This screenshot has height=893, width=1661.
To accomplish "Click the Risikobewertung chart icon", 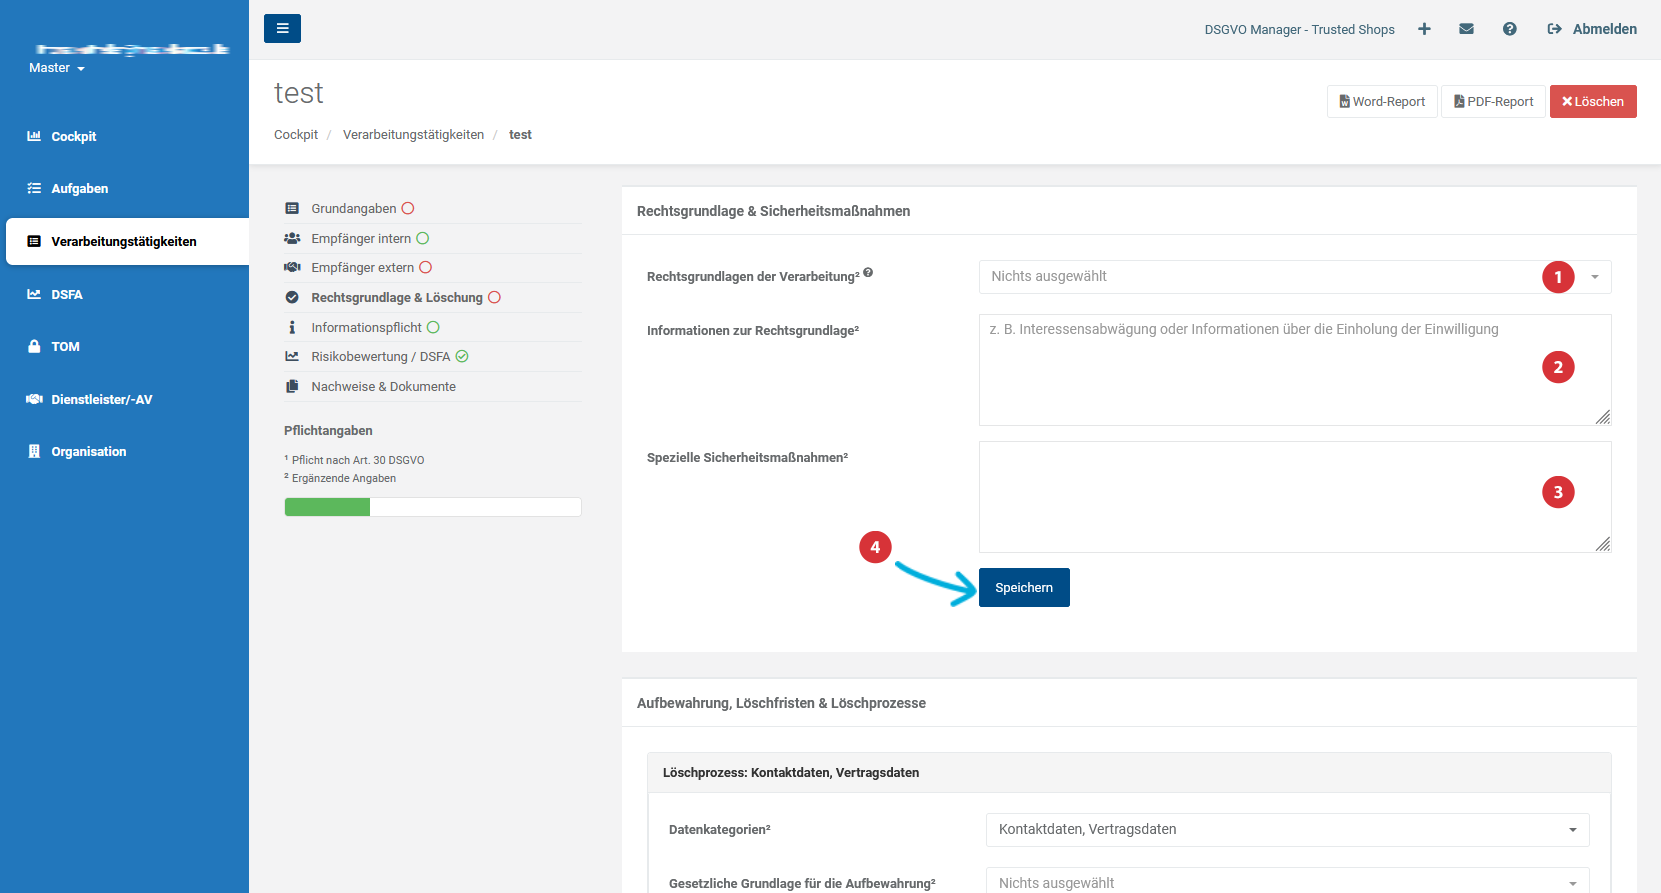I will pyautogui.click(x=292, y=356).
